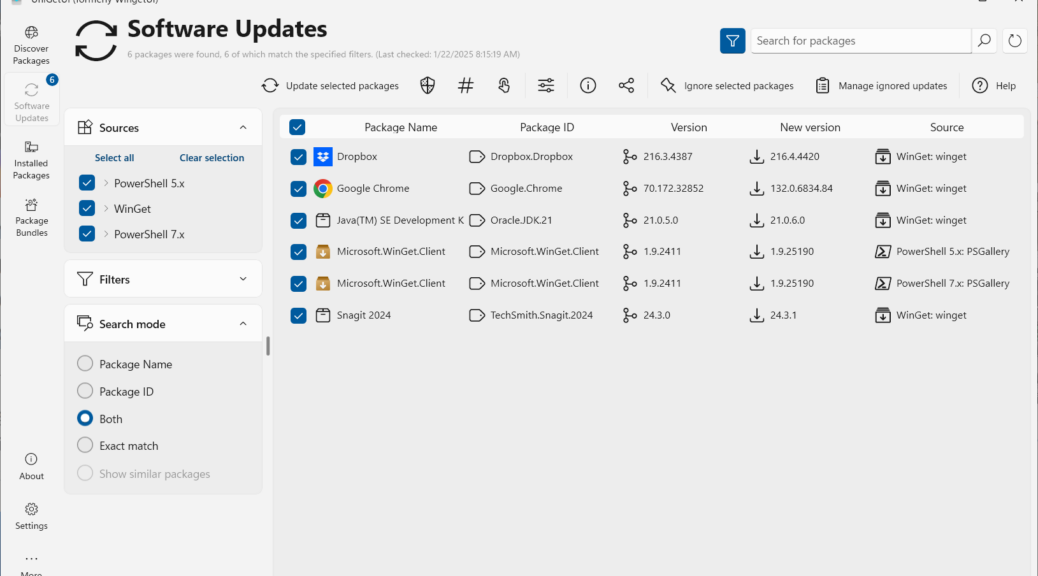Collapse the Search mode panel chevron
The image size is (1038, 576).
point(243,324)
